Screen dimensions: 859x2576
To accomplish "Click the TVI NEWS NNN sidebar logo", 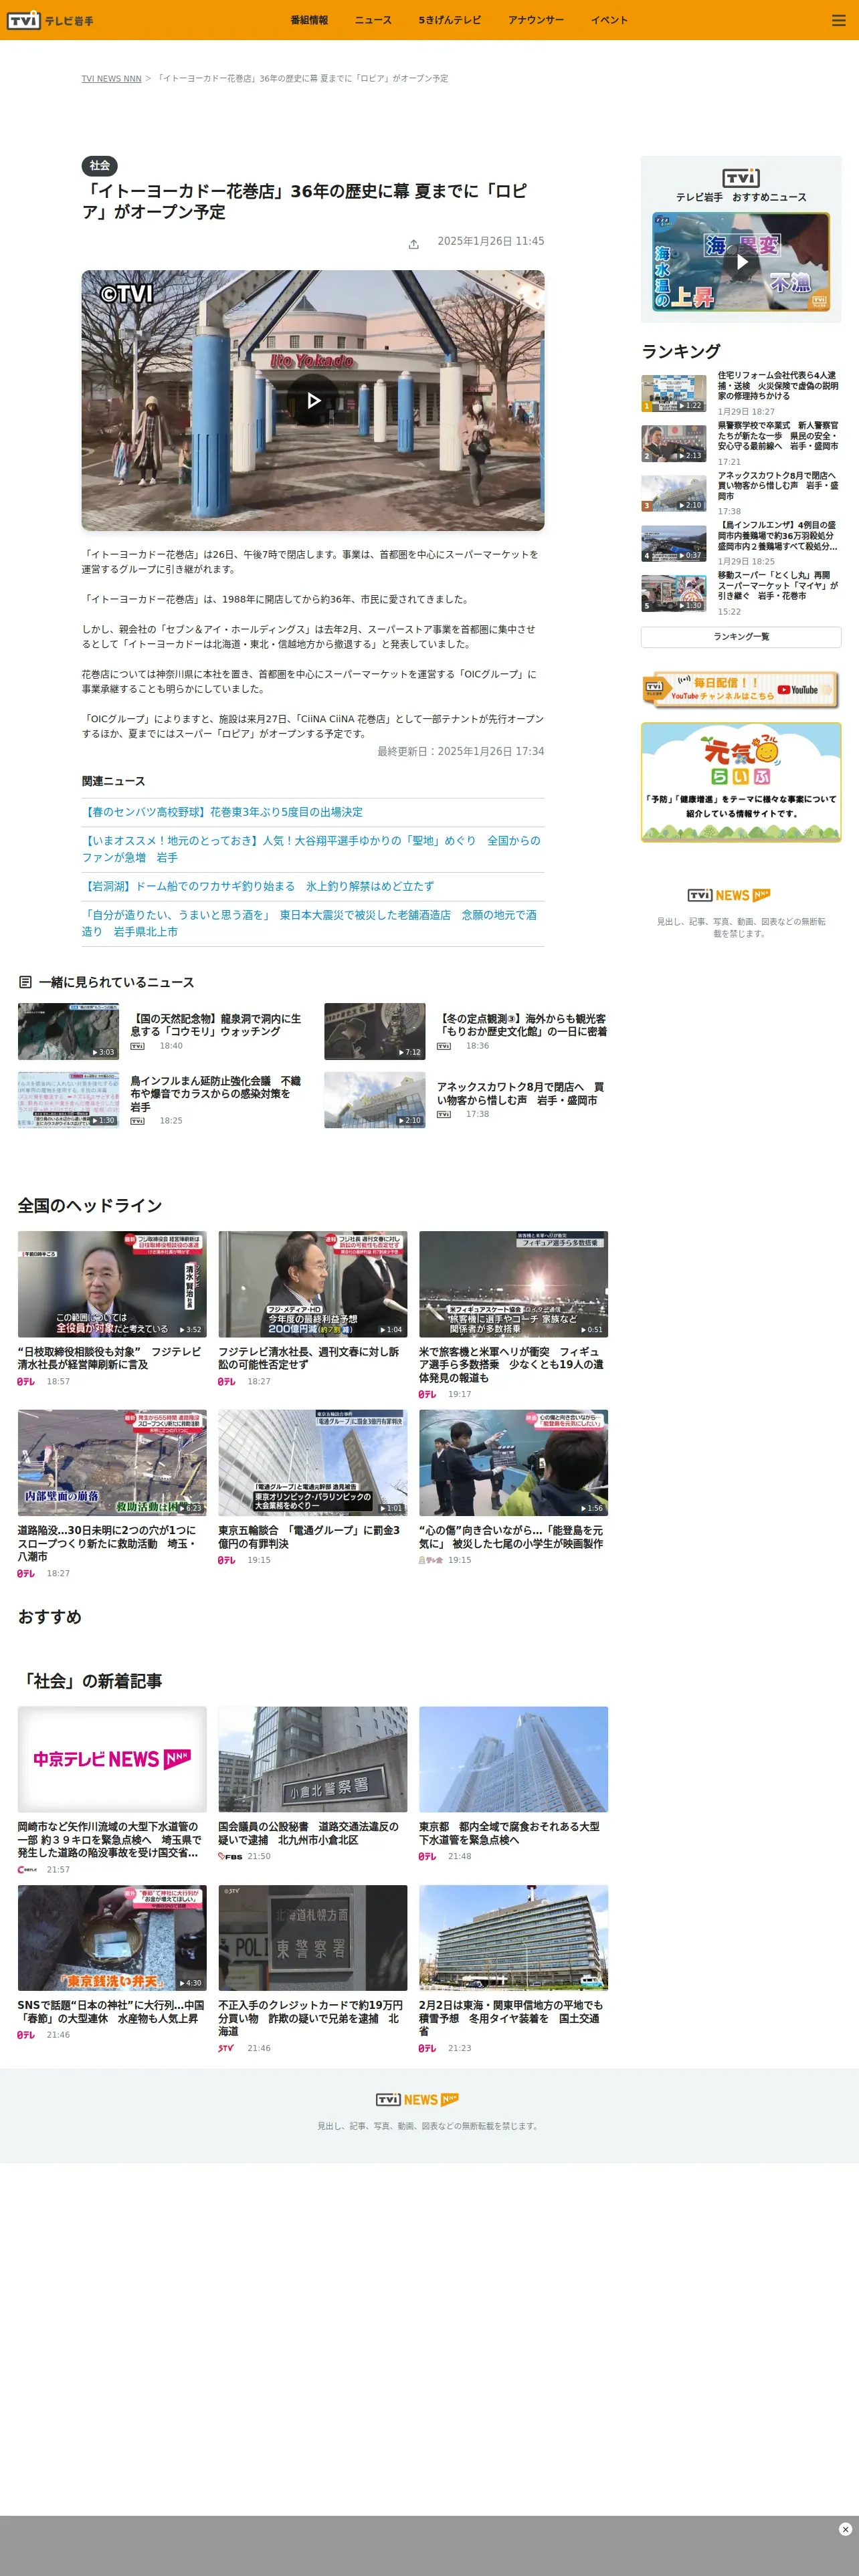I will tap(729, 895).
